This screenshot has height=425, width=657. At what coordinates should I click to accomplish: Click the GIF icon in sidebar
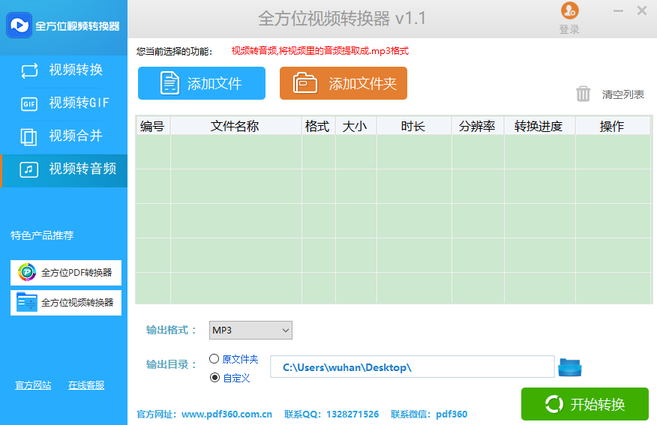[29, 104]
